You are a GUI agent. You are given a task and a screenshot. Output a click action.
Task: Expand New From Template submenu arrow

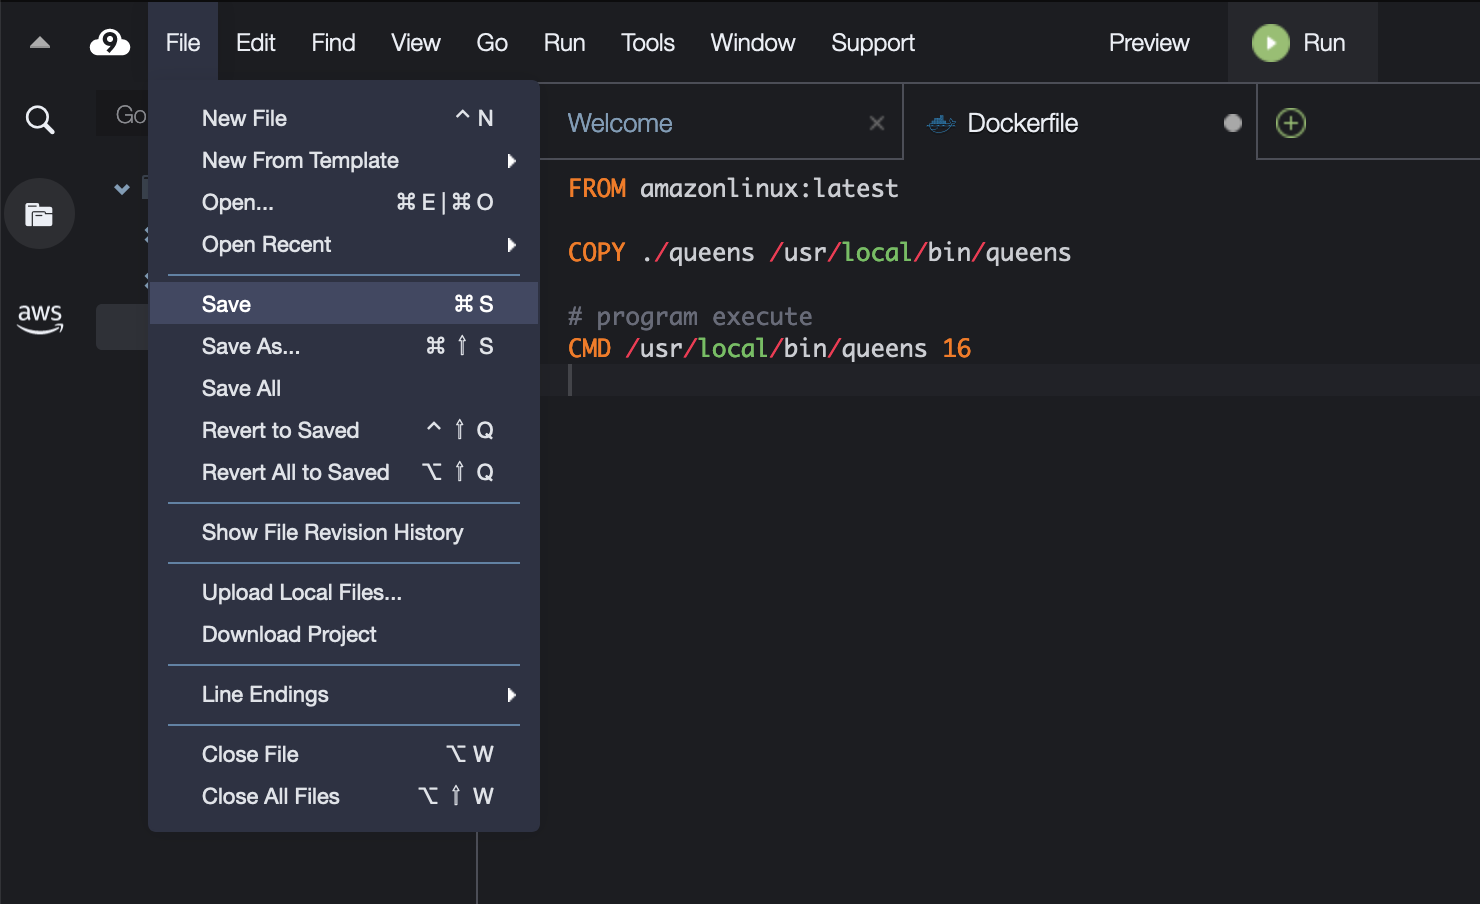point(512,161)
